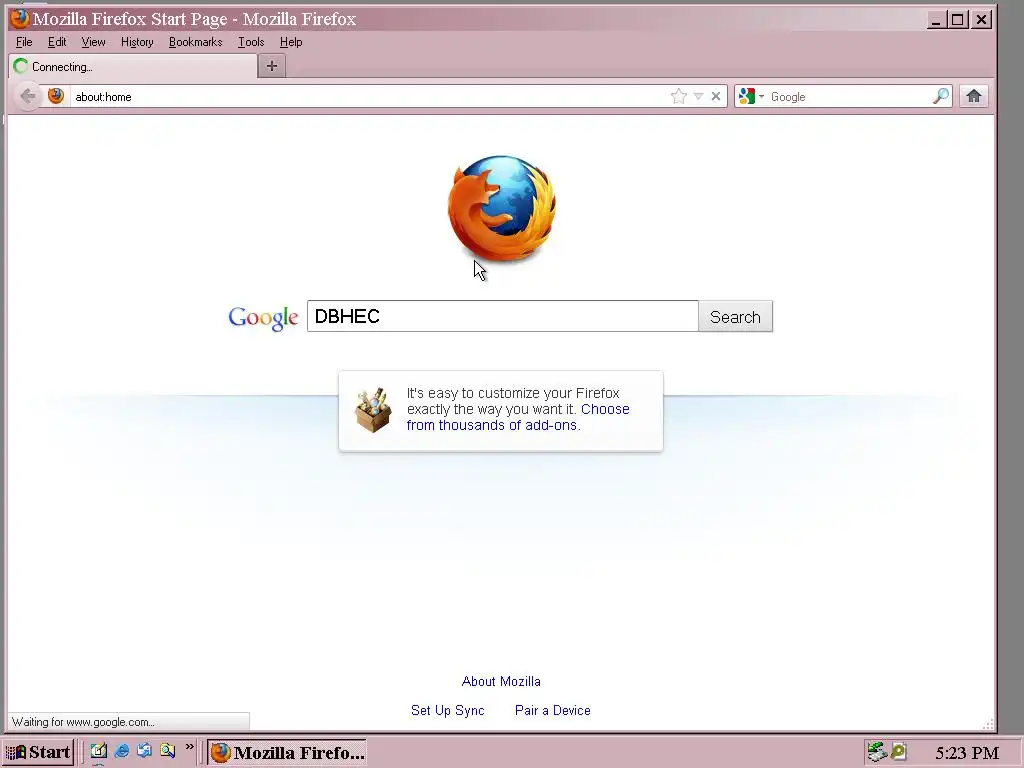The width and height of the screenshot is (1024, 768).
Task: Click the window resize grip corner
Action: tap(988, 724)
